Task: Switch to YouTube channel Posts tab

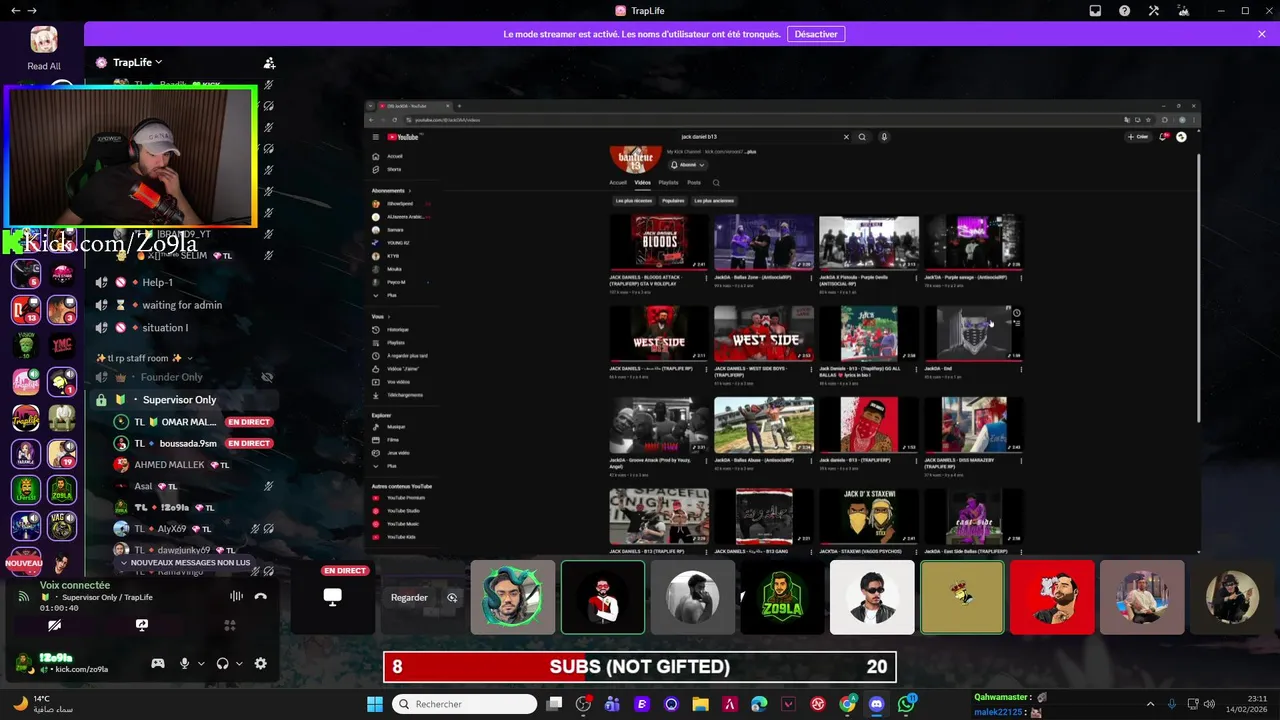Action: coord(694,183)
